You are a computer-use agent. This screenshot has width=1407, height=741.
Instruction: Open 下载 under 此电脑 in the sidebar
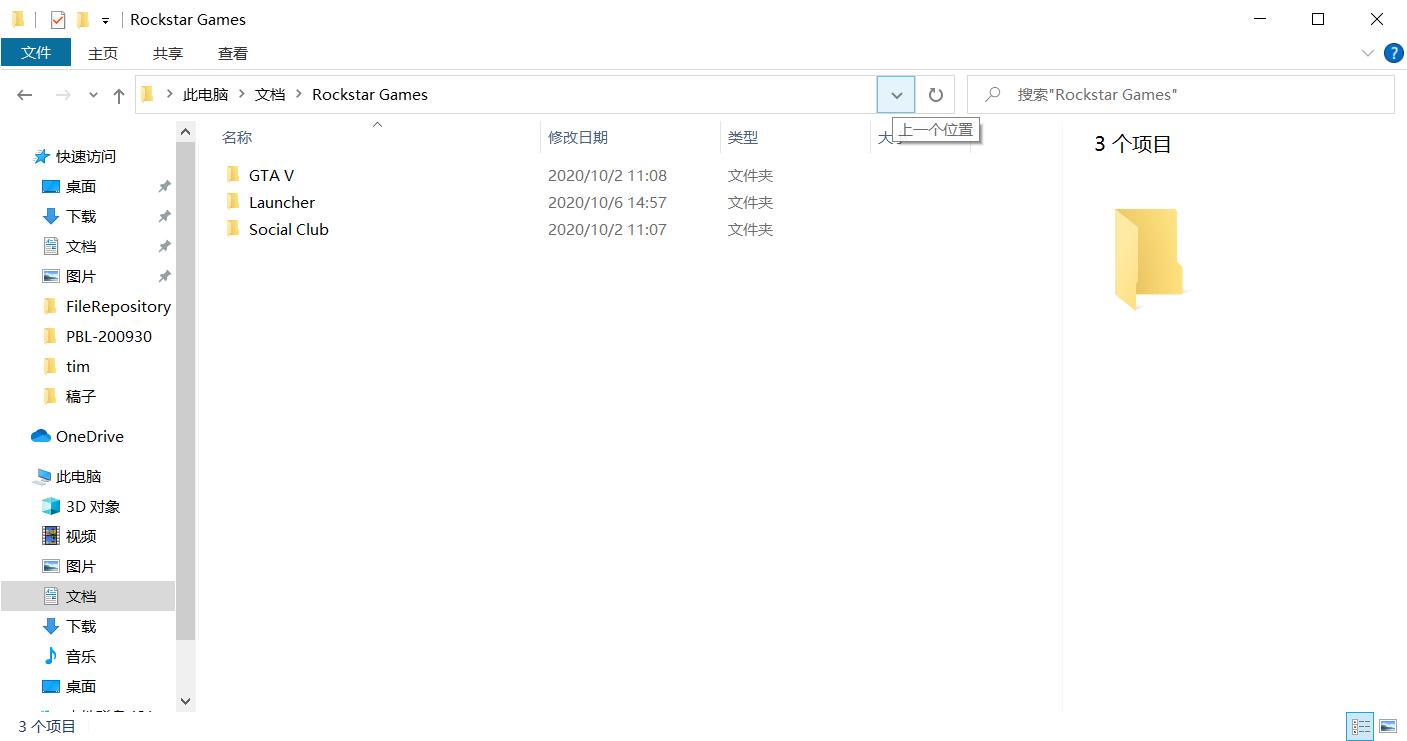(x=69, y=627)
